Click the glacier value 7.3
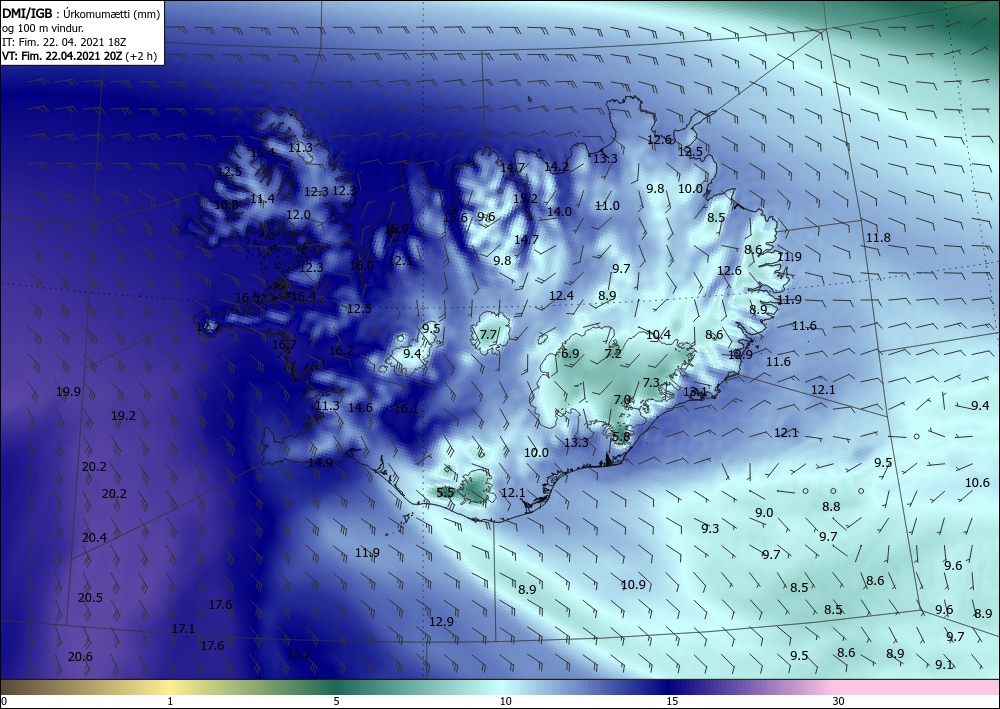 coord(651,383)
